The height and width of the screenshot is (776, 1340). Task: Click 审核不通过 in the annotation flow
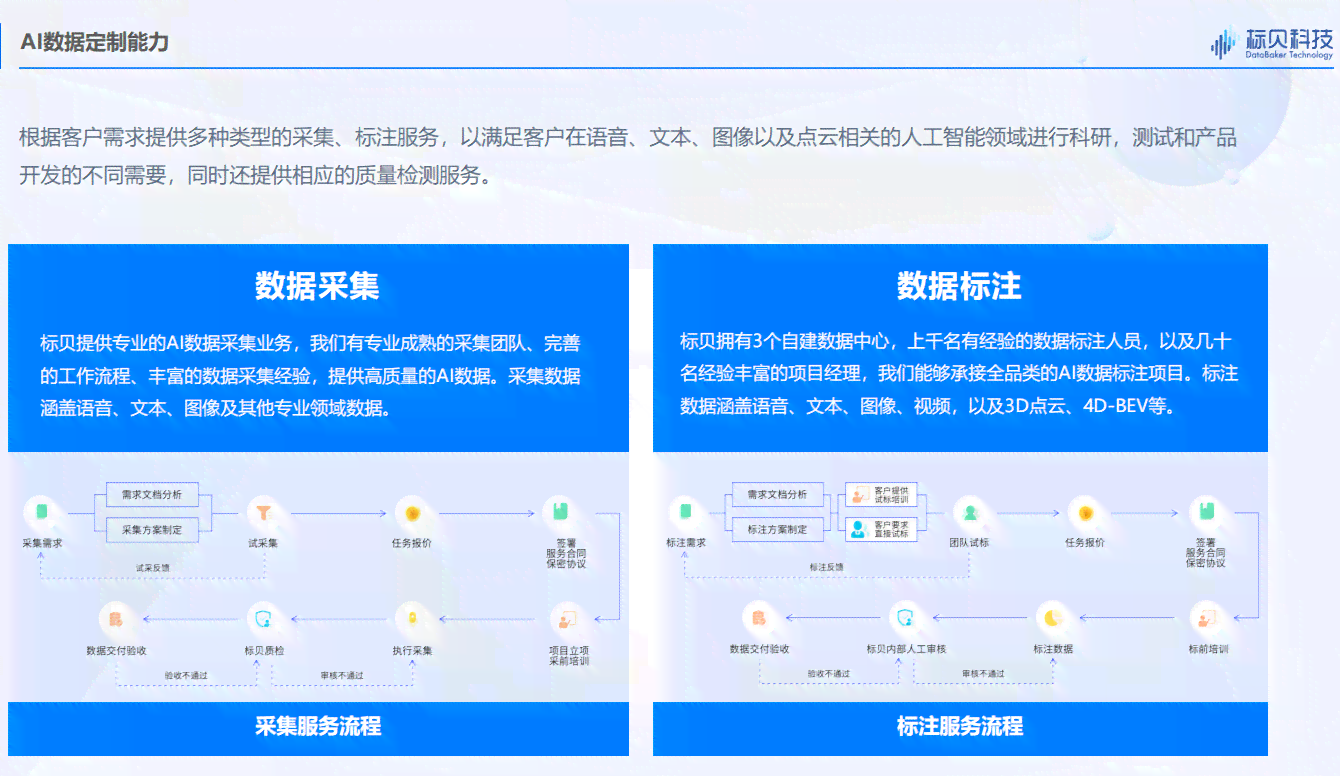click(x=983, y=674)
